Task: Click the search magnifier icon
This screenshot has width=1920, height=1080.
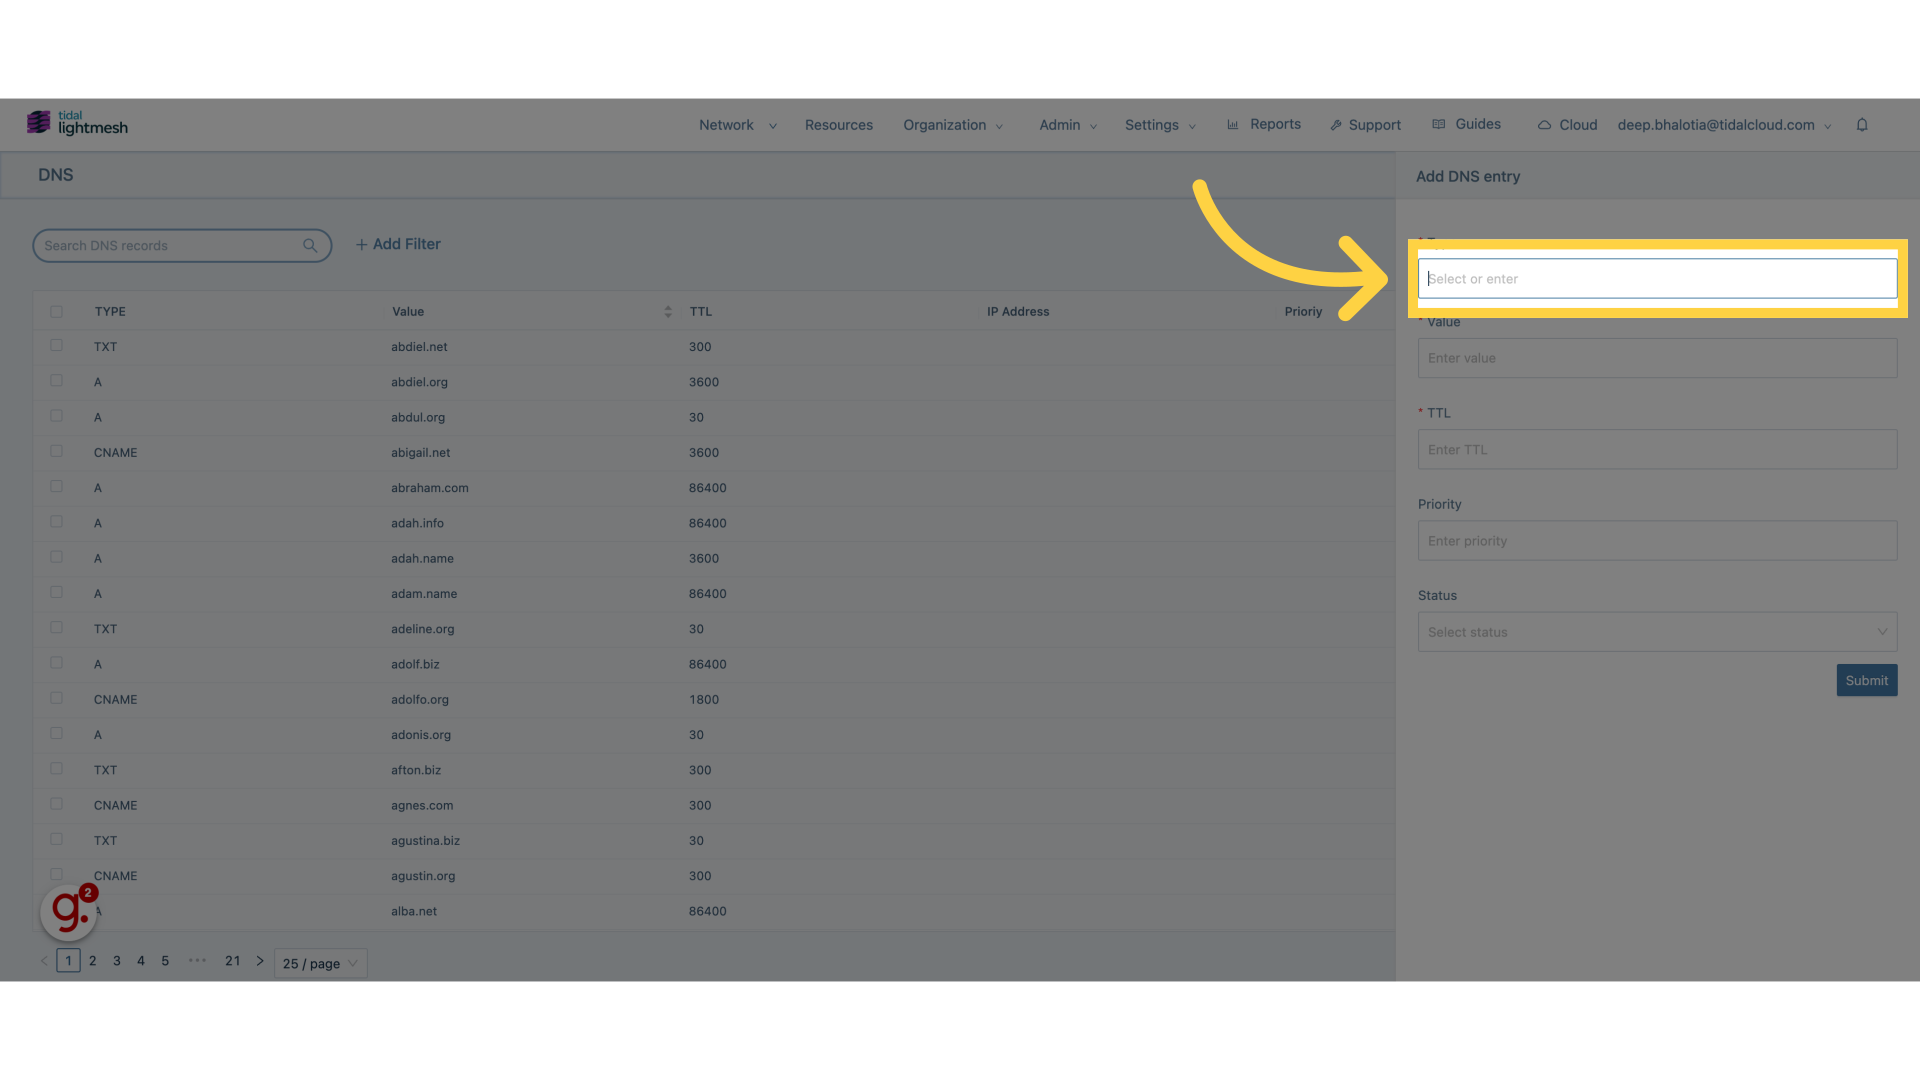Action: [310, 246]
